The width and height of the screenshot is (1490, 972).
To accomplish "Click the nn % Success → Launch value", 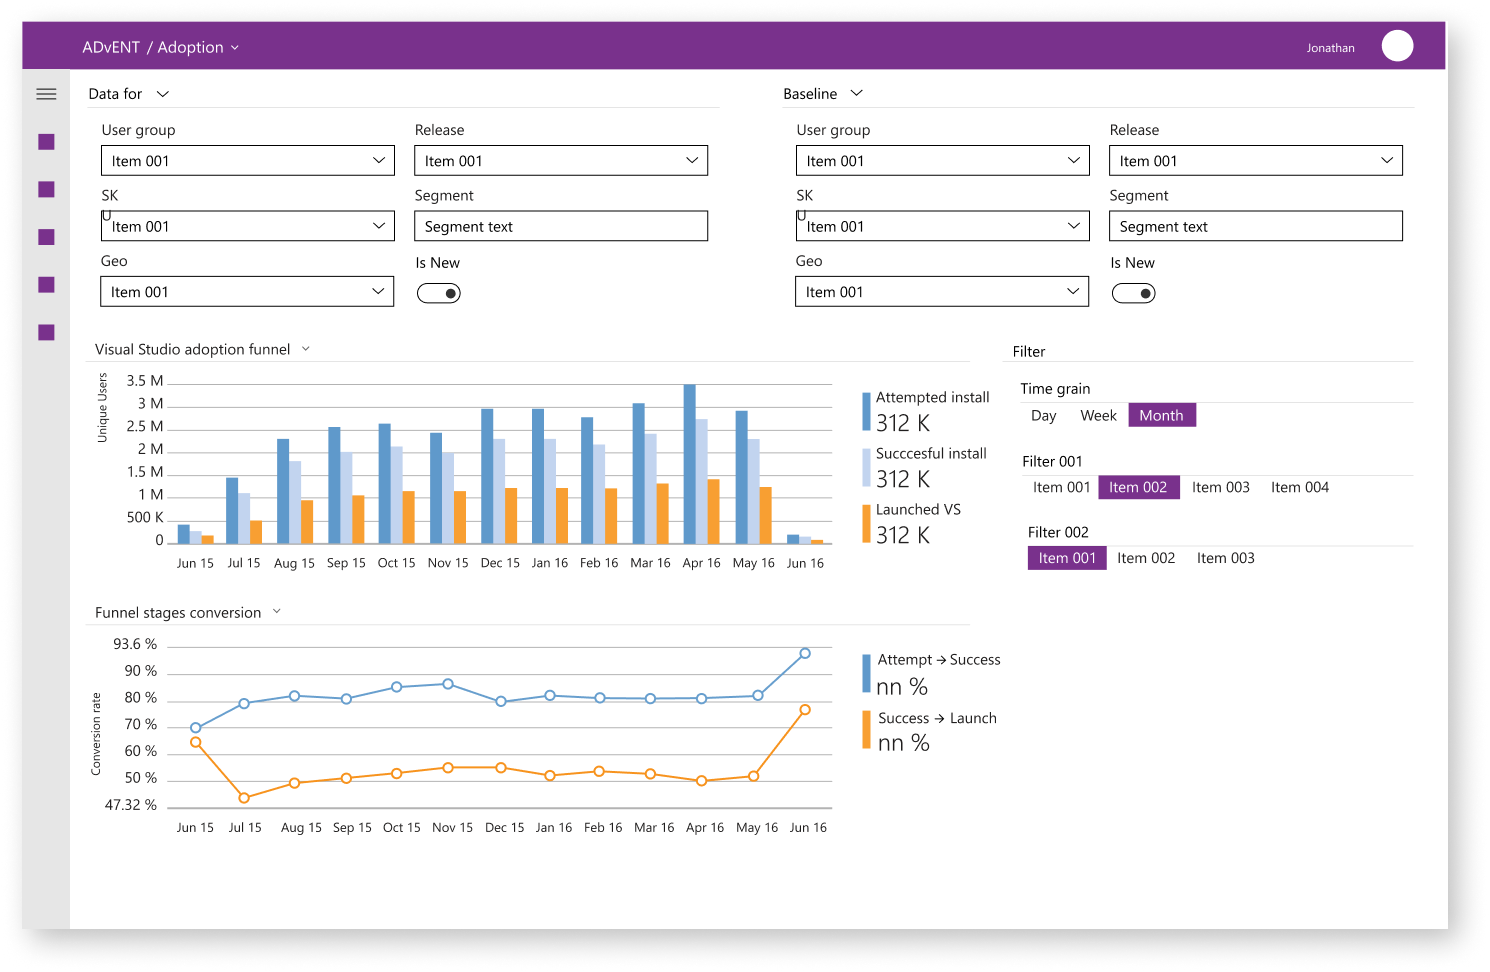I will click(904, 743).
